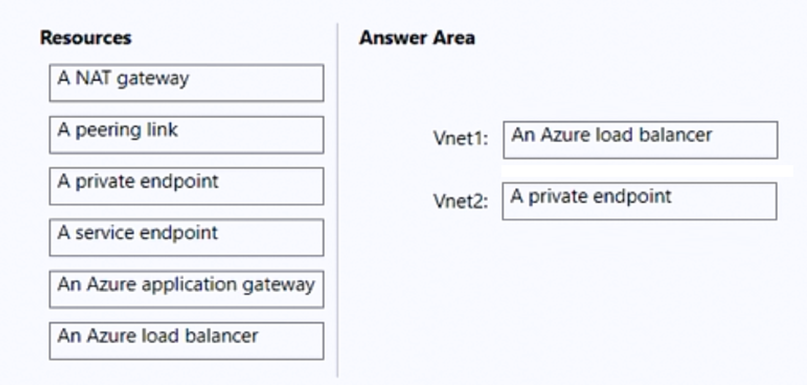Choose the service endpoint resource box

186,237
